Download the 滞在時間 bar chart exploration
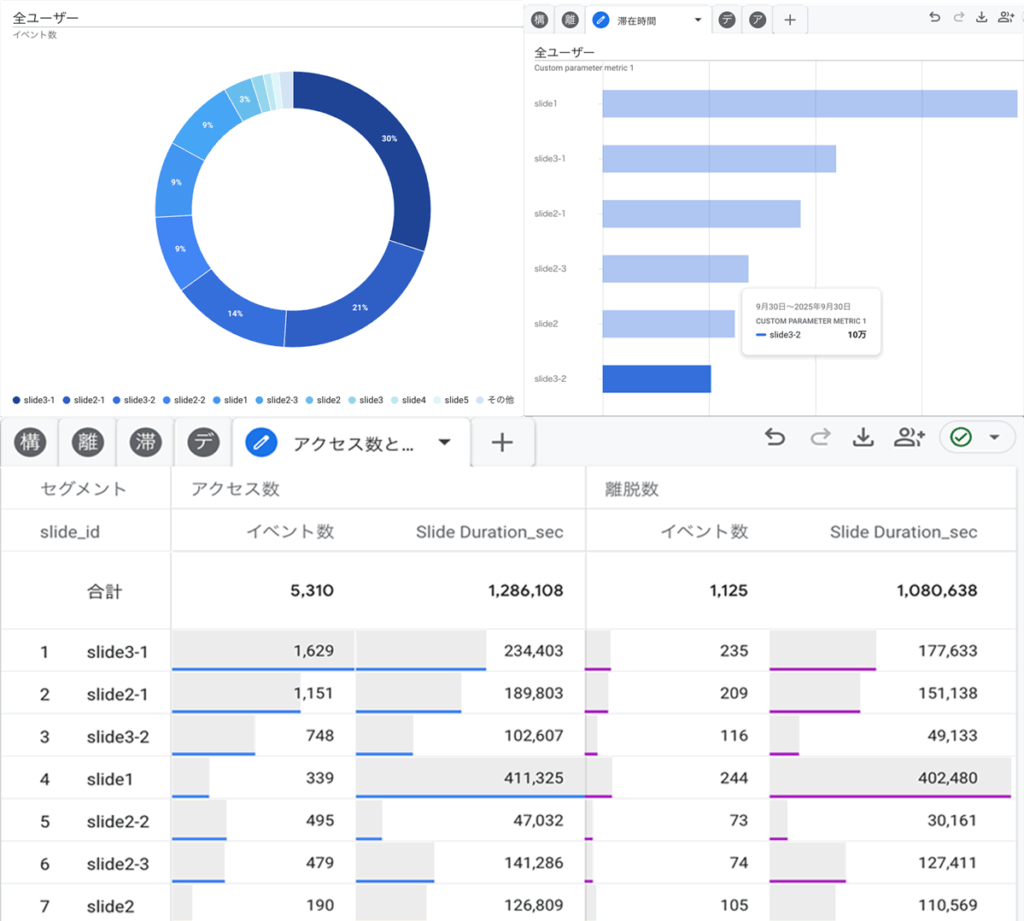Screen dimensions: 1024x921 pos(981,18)
